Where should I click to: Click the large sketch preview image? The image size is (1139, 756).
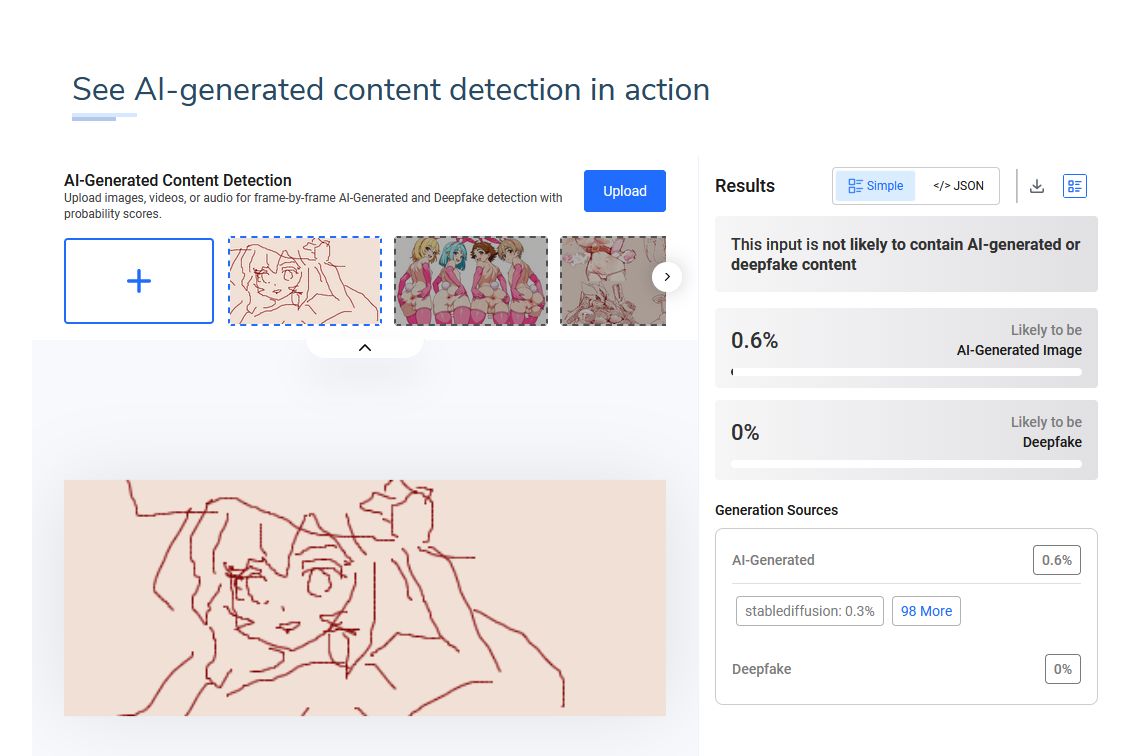point(365,598)
